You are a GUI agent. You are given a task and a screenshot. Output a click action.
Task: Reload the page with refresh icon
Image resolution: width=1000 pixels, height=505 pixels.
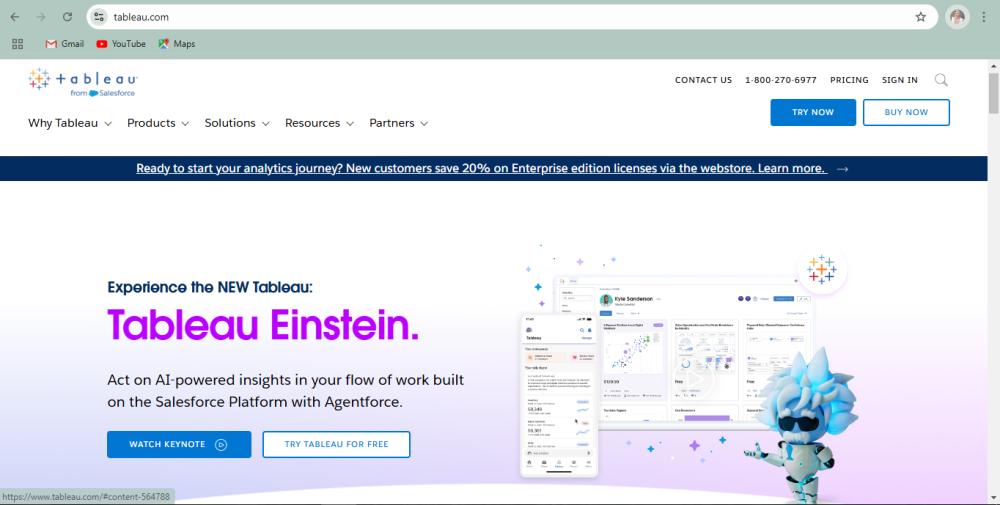[x=67, y=17]
